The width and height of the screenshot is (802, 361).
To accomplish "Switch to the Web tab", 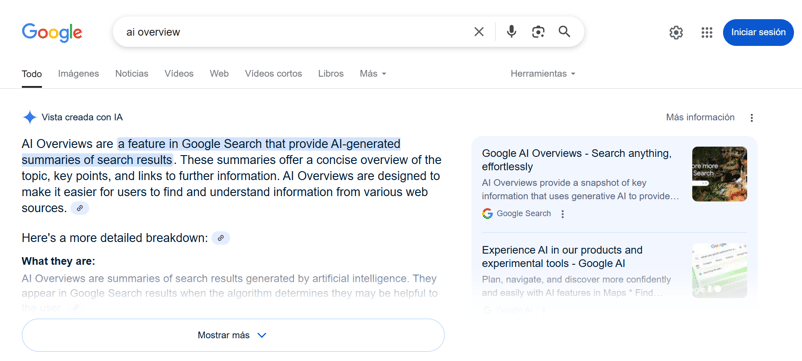I will [219, 74].
